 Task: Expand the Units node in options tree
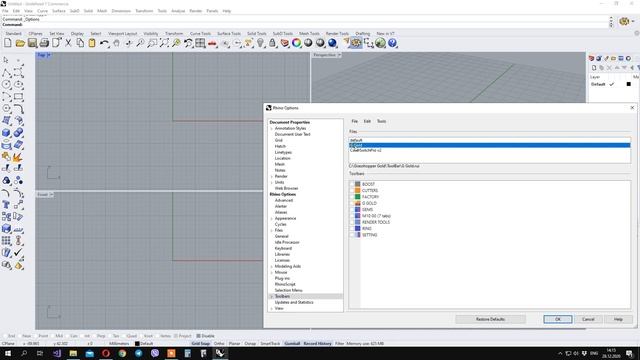click(272, 182)
